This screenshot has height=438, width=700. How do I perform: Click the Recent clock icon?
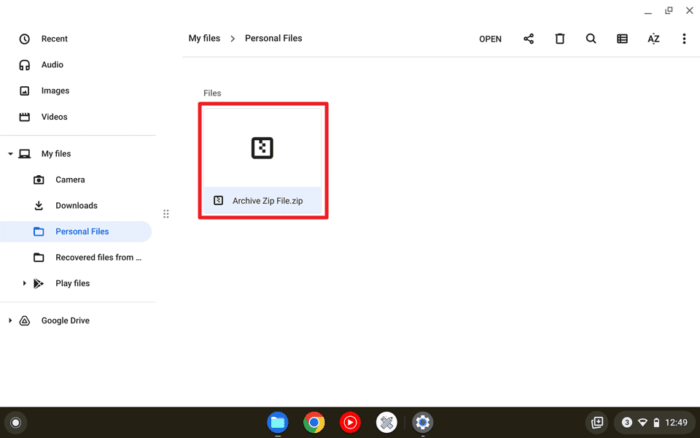[x=25, y=39]
